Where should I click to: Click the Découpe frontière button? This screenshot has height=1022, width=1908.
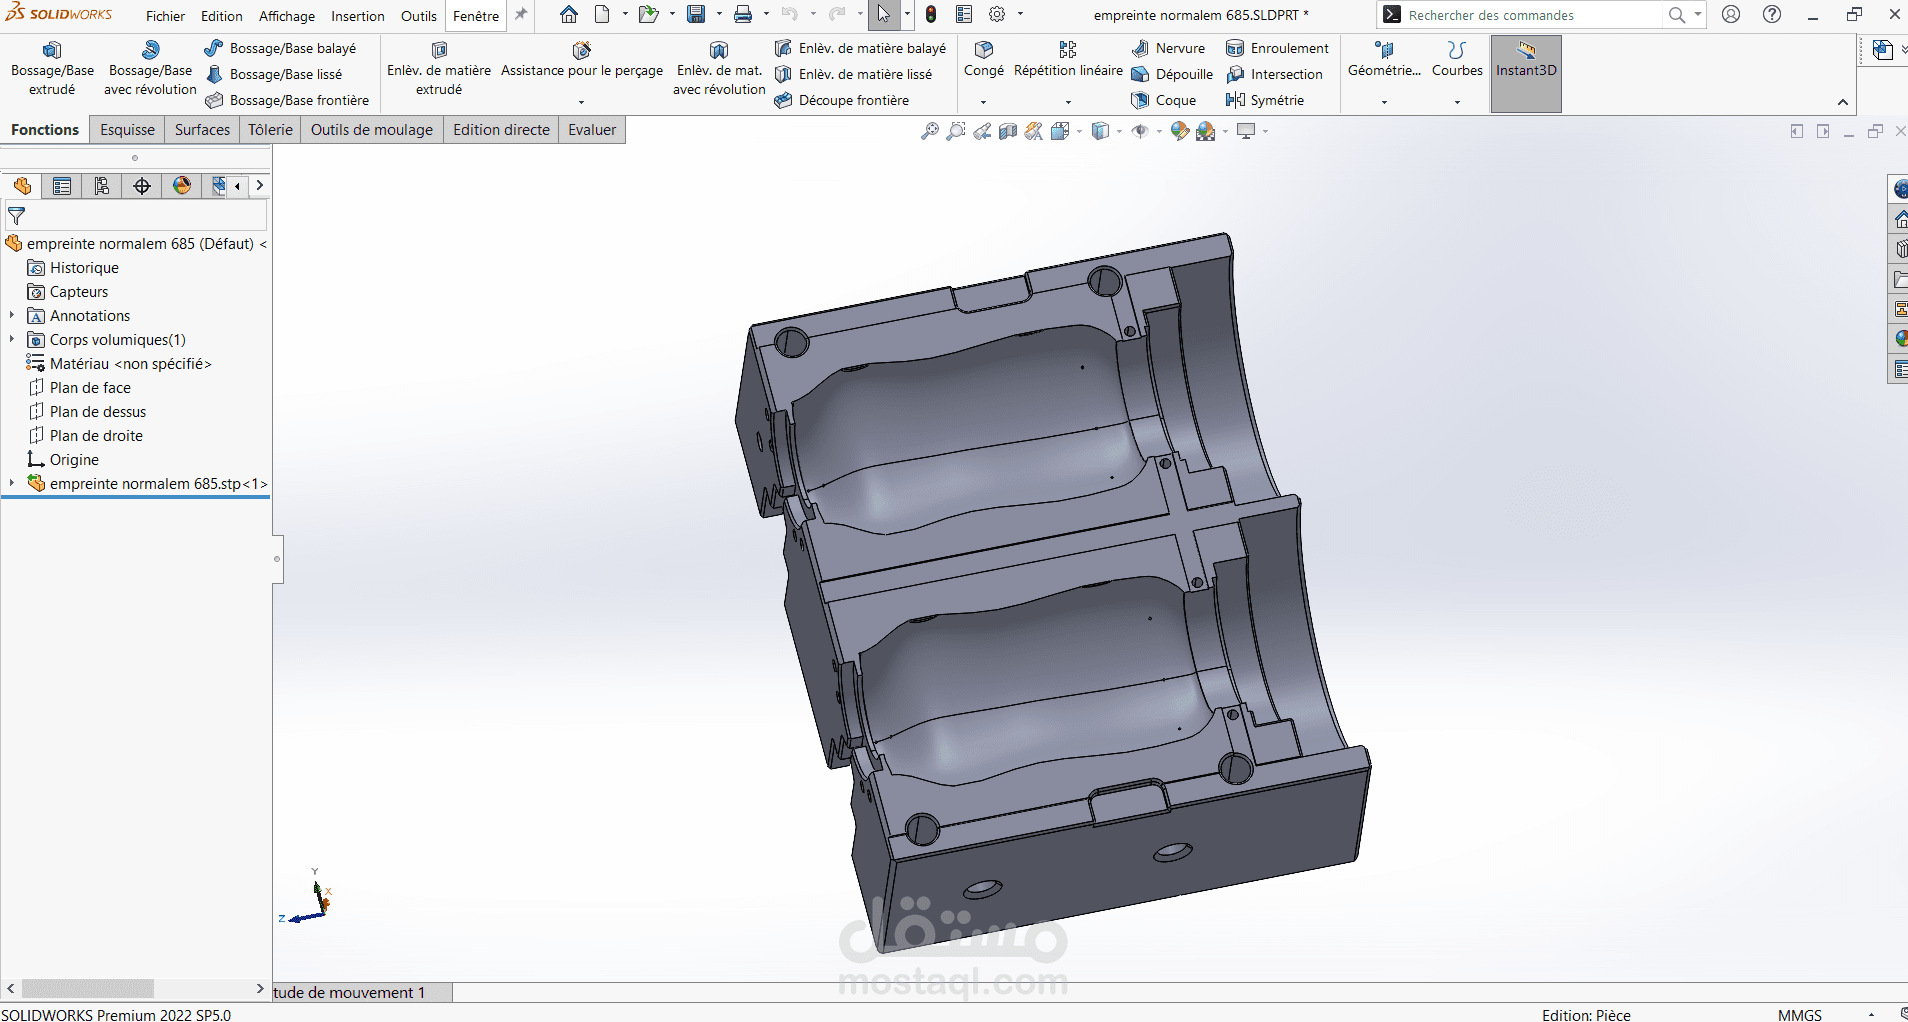842,100
